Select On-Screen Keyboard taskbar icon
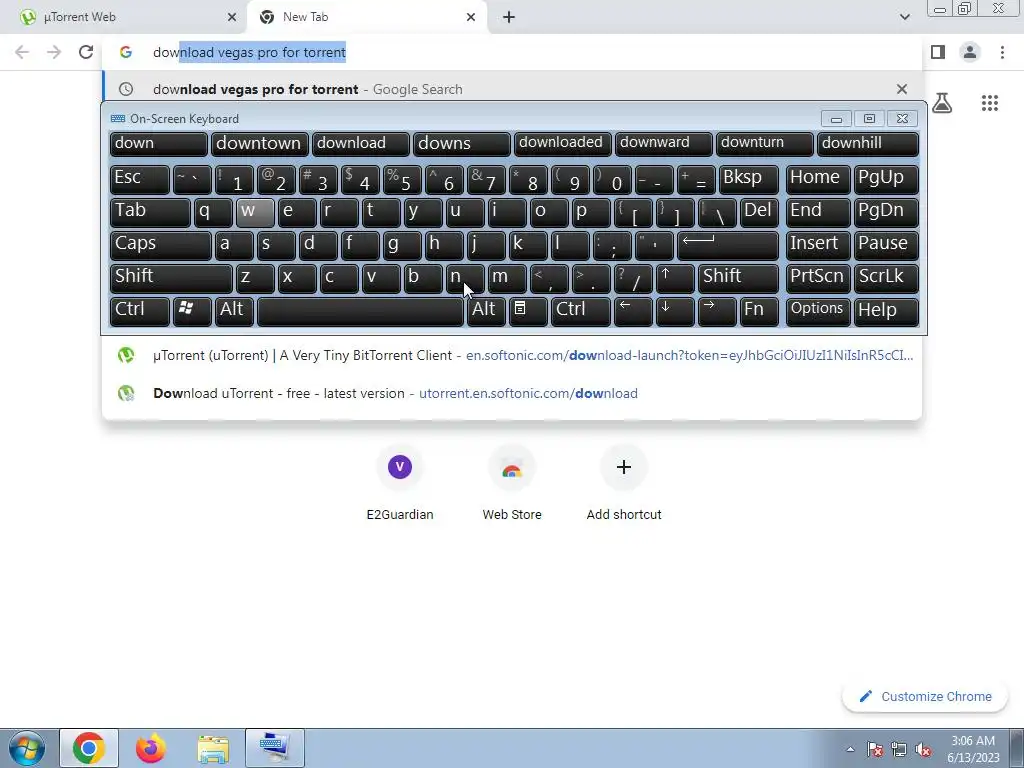This screenshot has width=1024, height=768. (x=275, y=748)
